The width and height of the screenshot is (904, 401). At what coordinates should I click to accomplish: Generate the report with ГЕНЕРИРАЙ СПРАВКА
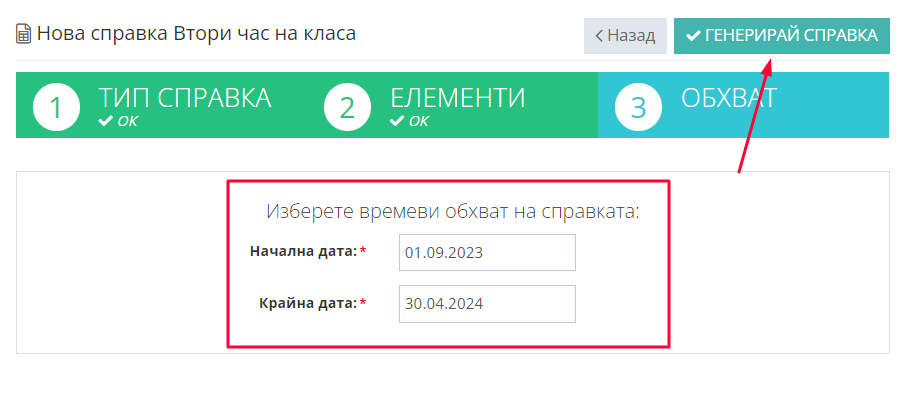(x=782, y=36)
